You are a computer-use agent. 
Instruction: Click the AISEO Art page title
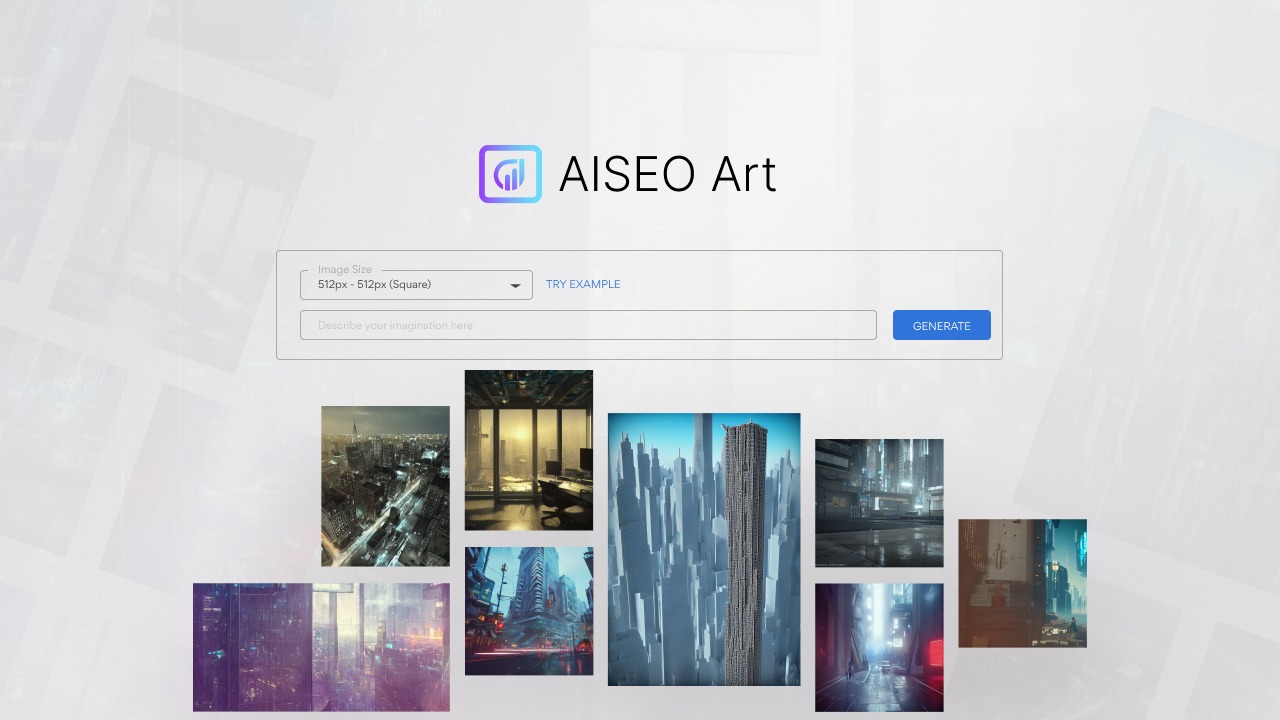coord(668,174)
